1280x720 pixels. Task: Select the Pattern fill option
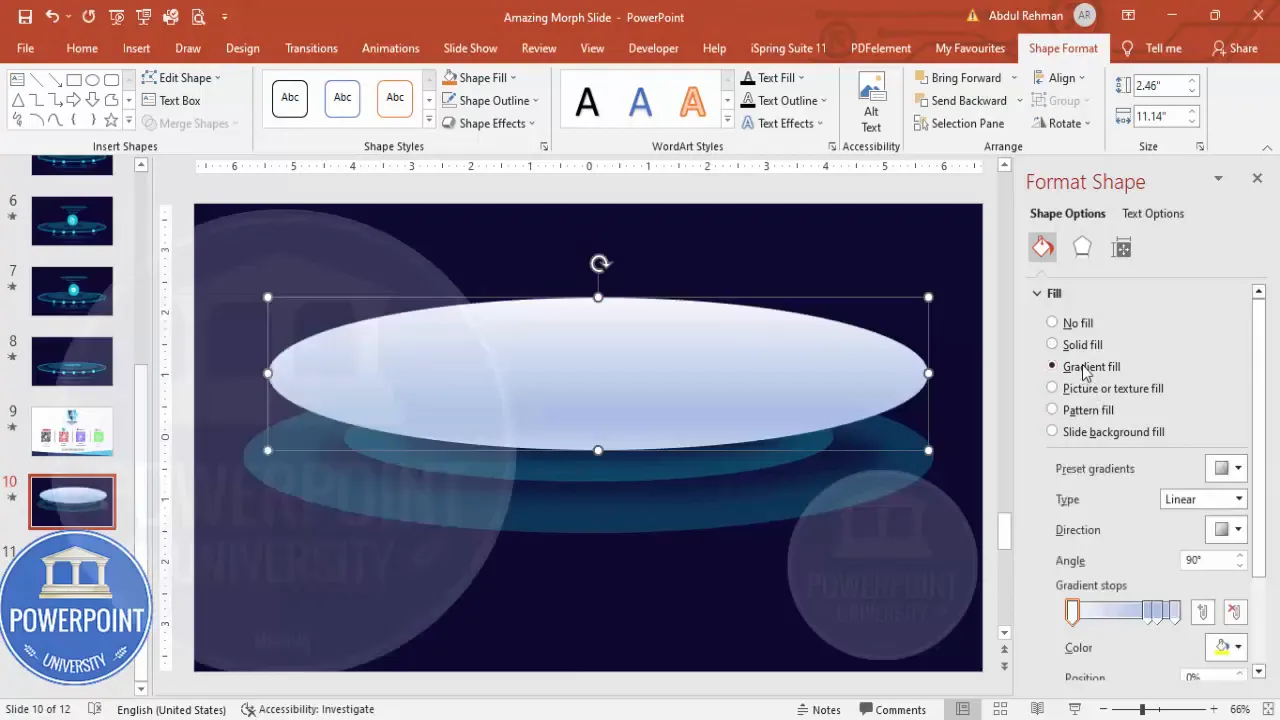1080,410
